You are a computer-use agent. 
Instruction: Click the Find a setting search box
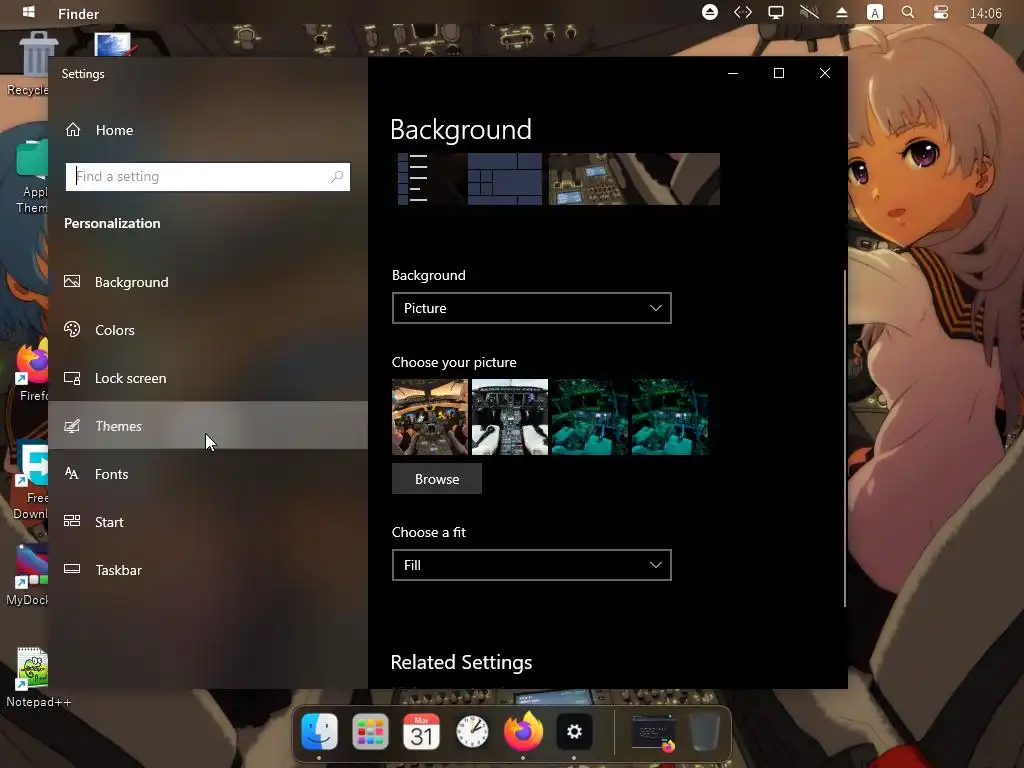[x=208, y=177]
